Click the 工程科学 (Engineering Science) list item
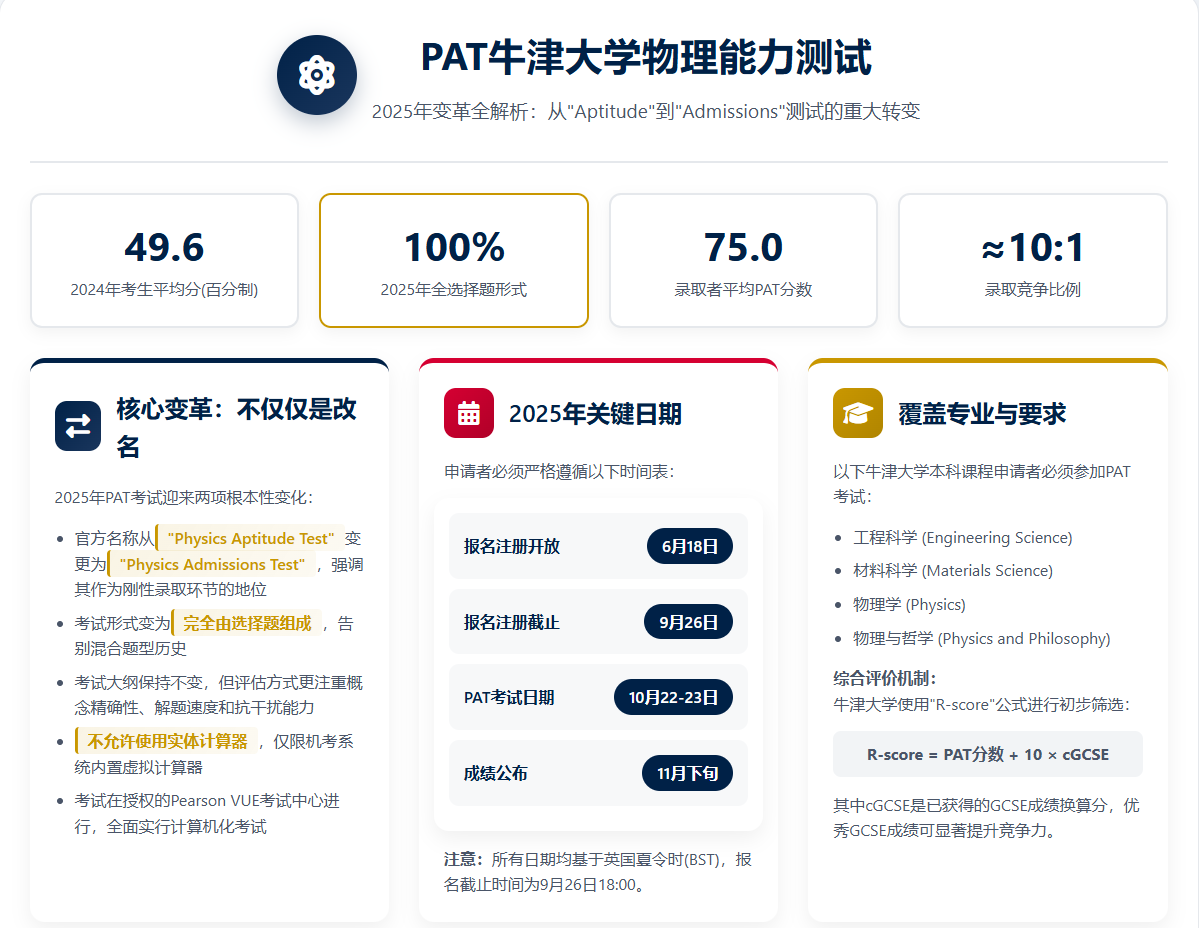The image size is (1199, 928). coord(962,537)
